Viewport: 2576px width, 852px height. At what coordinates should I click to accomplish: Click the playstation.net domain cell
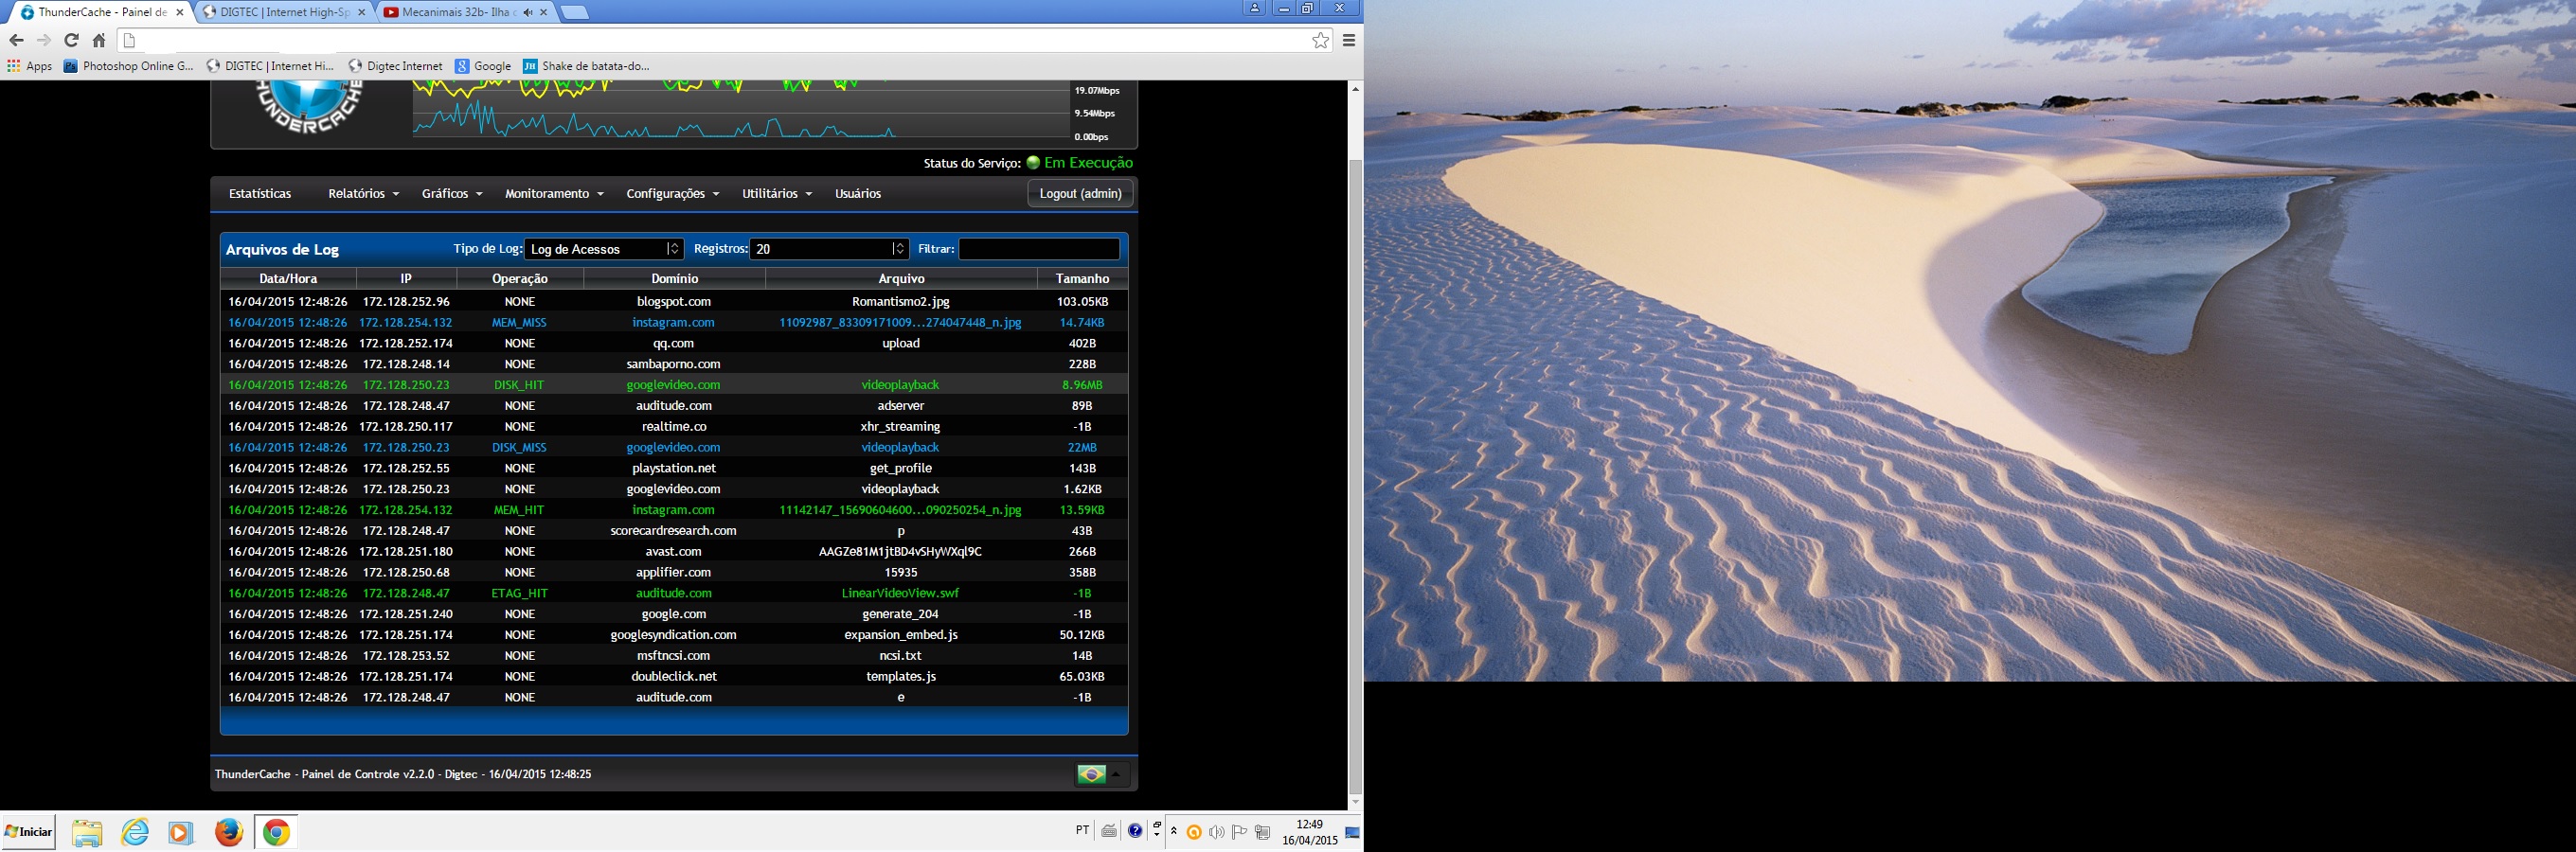coord(674,468)
